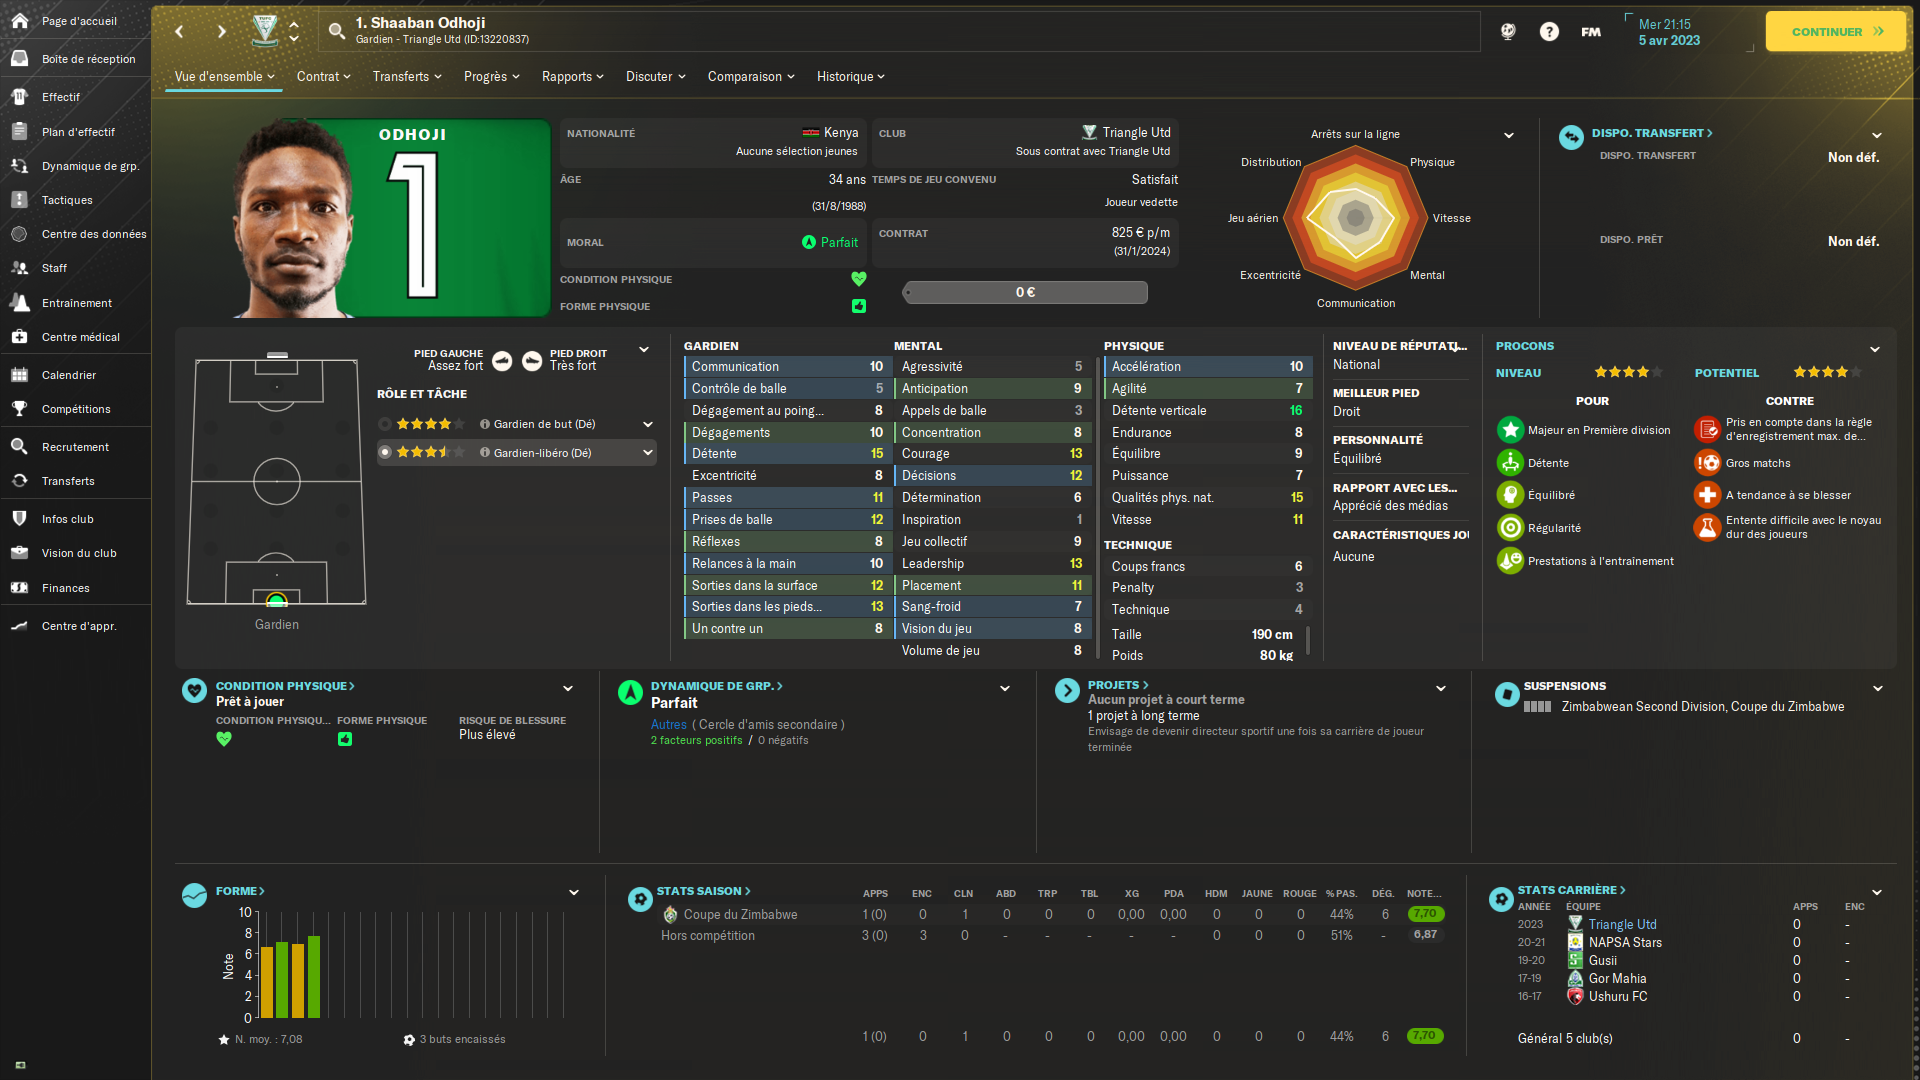Expand the Dispo. Transfert panel chevron
This screenshot has width=1920, height=1080.
coord(1877,135)
